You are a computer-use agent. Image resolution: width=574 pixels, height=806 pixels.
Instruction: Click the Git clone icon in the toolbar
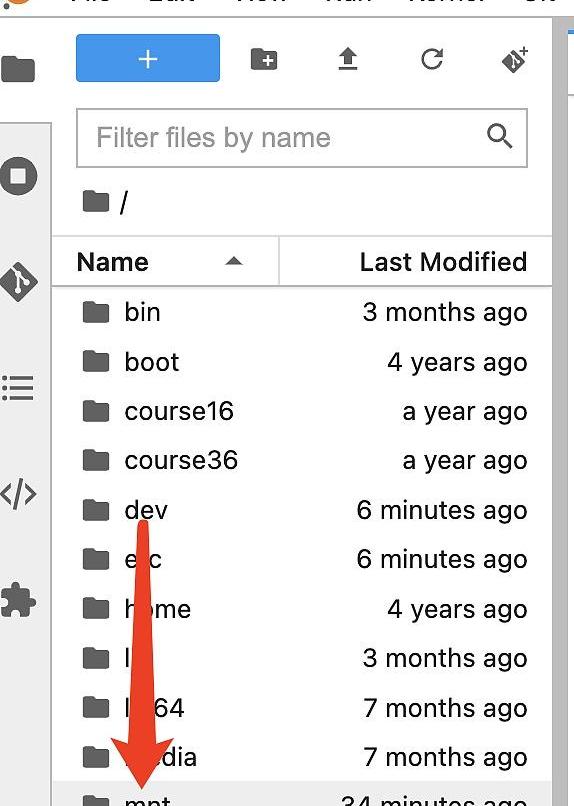[515, 59]
